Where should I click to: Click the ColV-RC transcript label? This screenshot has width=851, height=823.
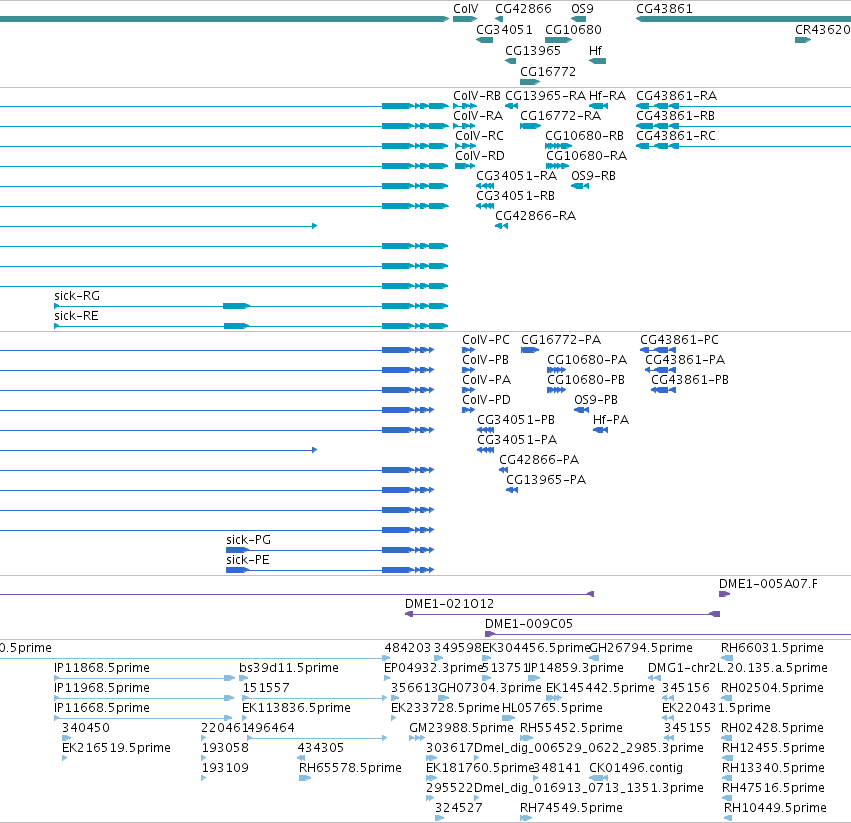479,136
